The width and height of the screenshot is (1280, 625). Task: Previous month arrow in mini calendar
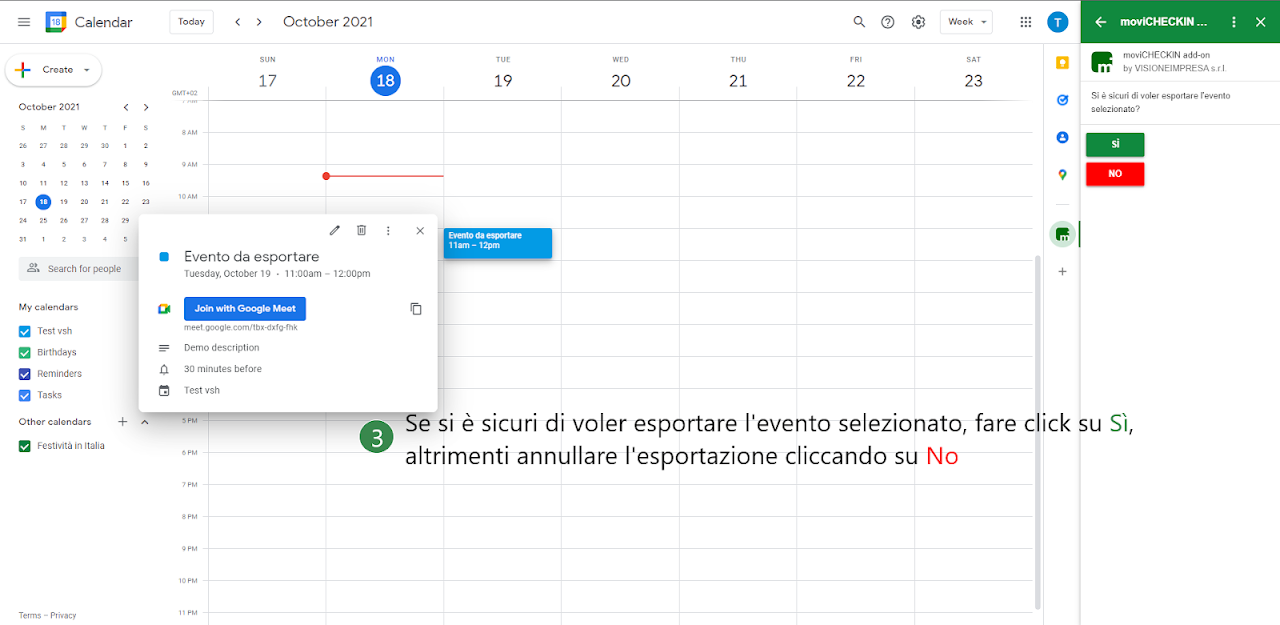pos(126,107)
